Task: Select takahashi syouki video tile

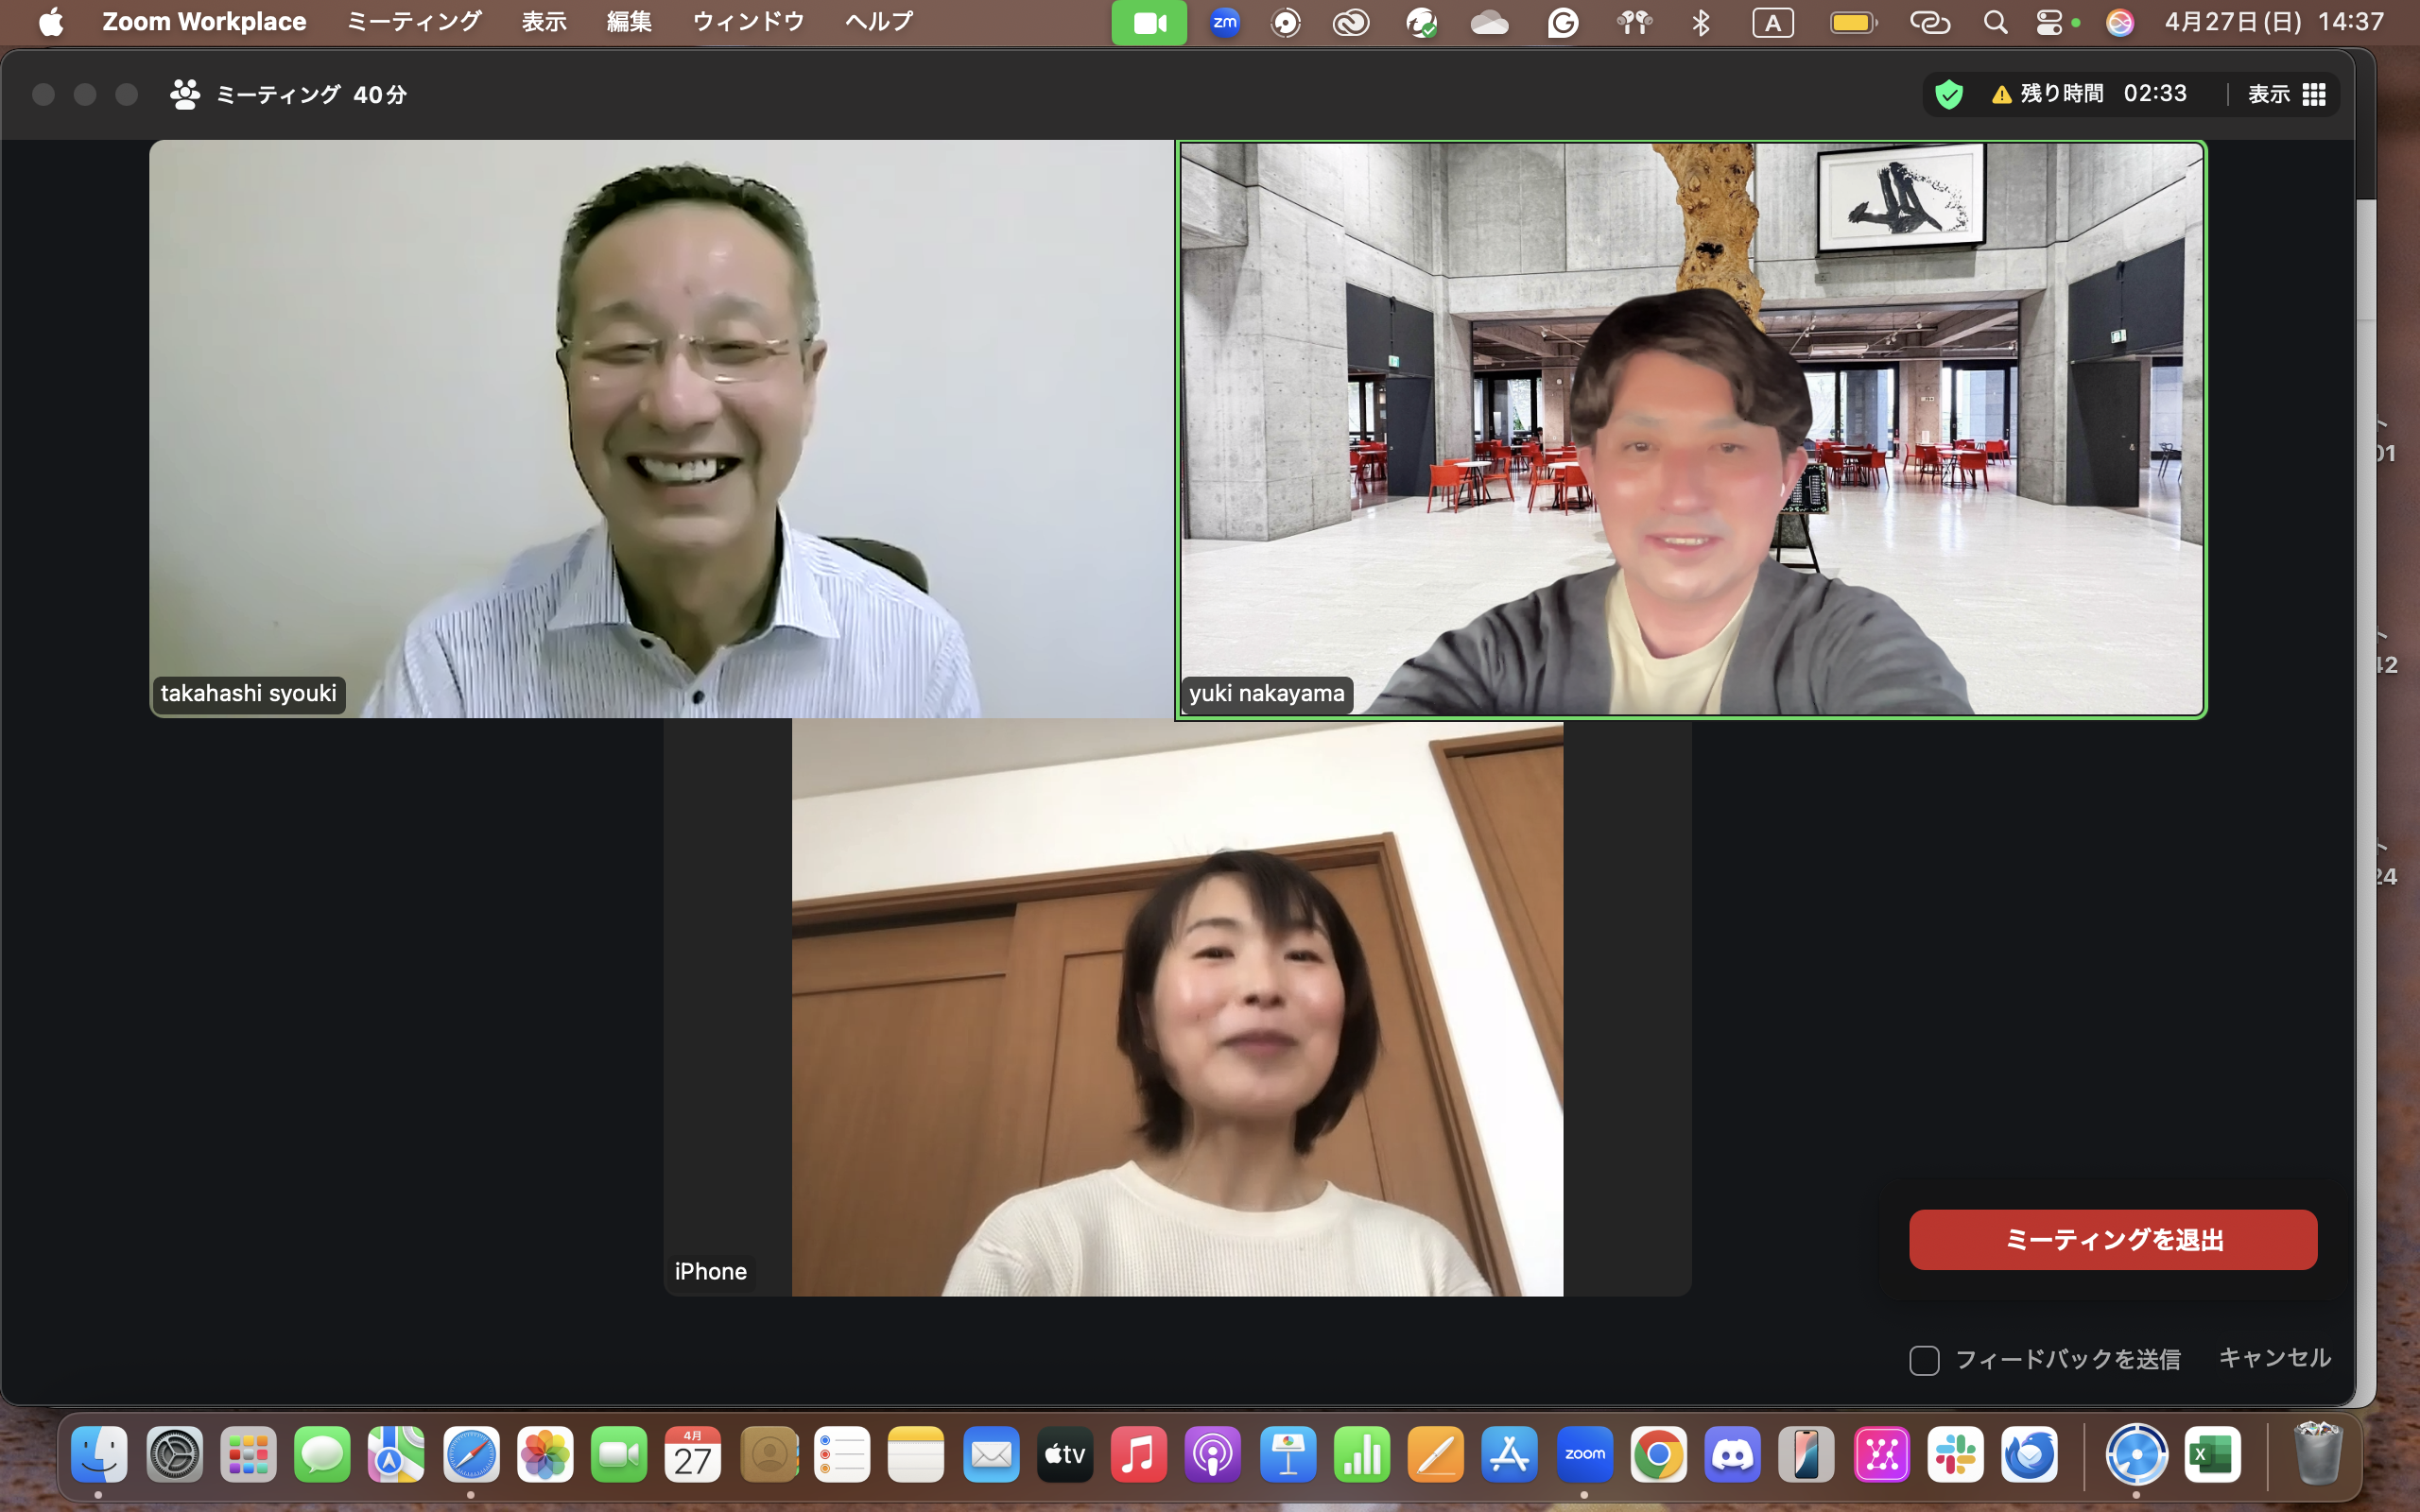Action: tap(660, 430)
